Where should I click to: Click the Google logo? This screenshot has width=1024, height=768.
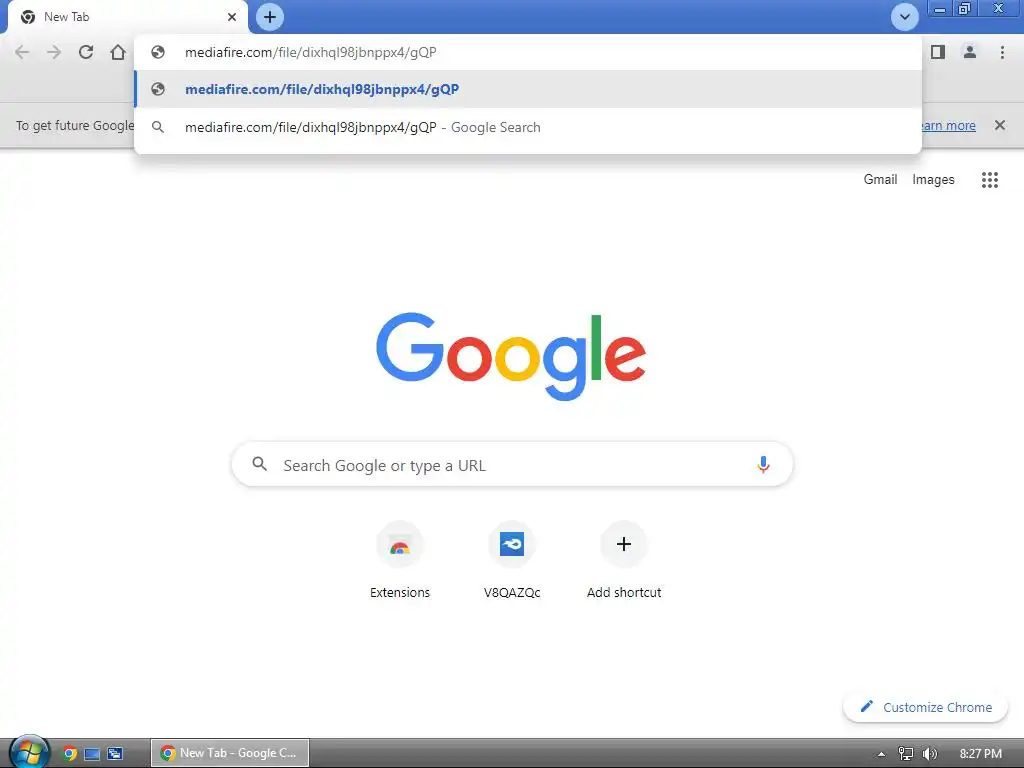point(511,356)
